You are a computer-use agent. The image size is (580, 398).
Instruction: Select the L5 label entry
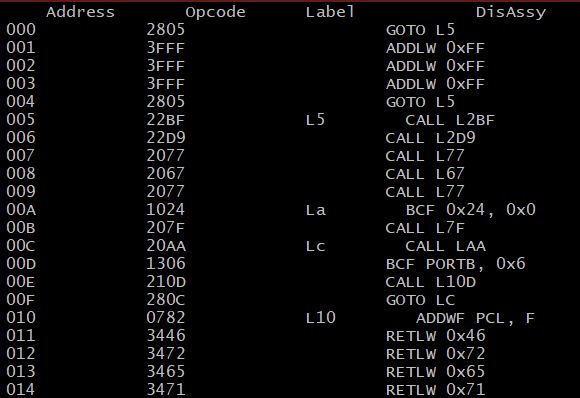tap(315, 120)
